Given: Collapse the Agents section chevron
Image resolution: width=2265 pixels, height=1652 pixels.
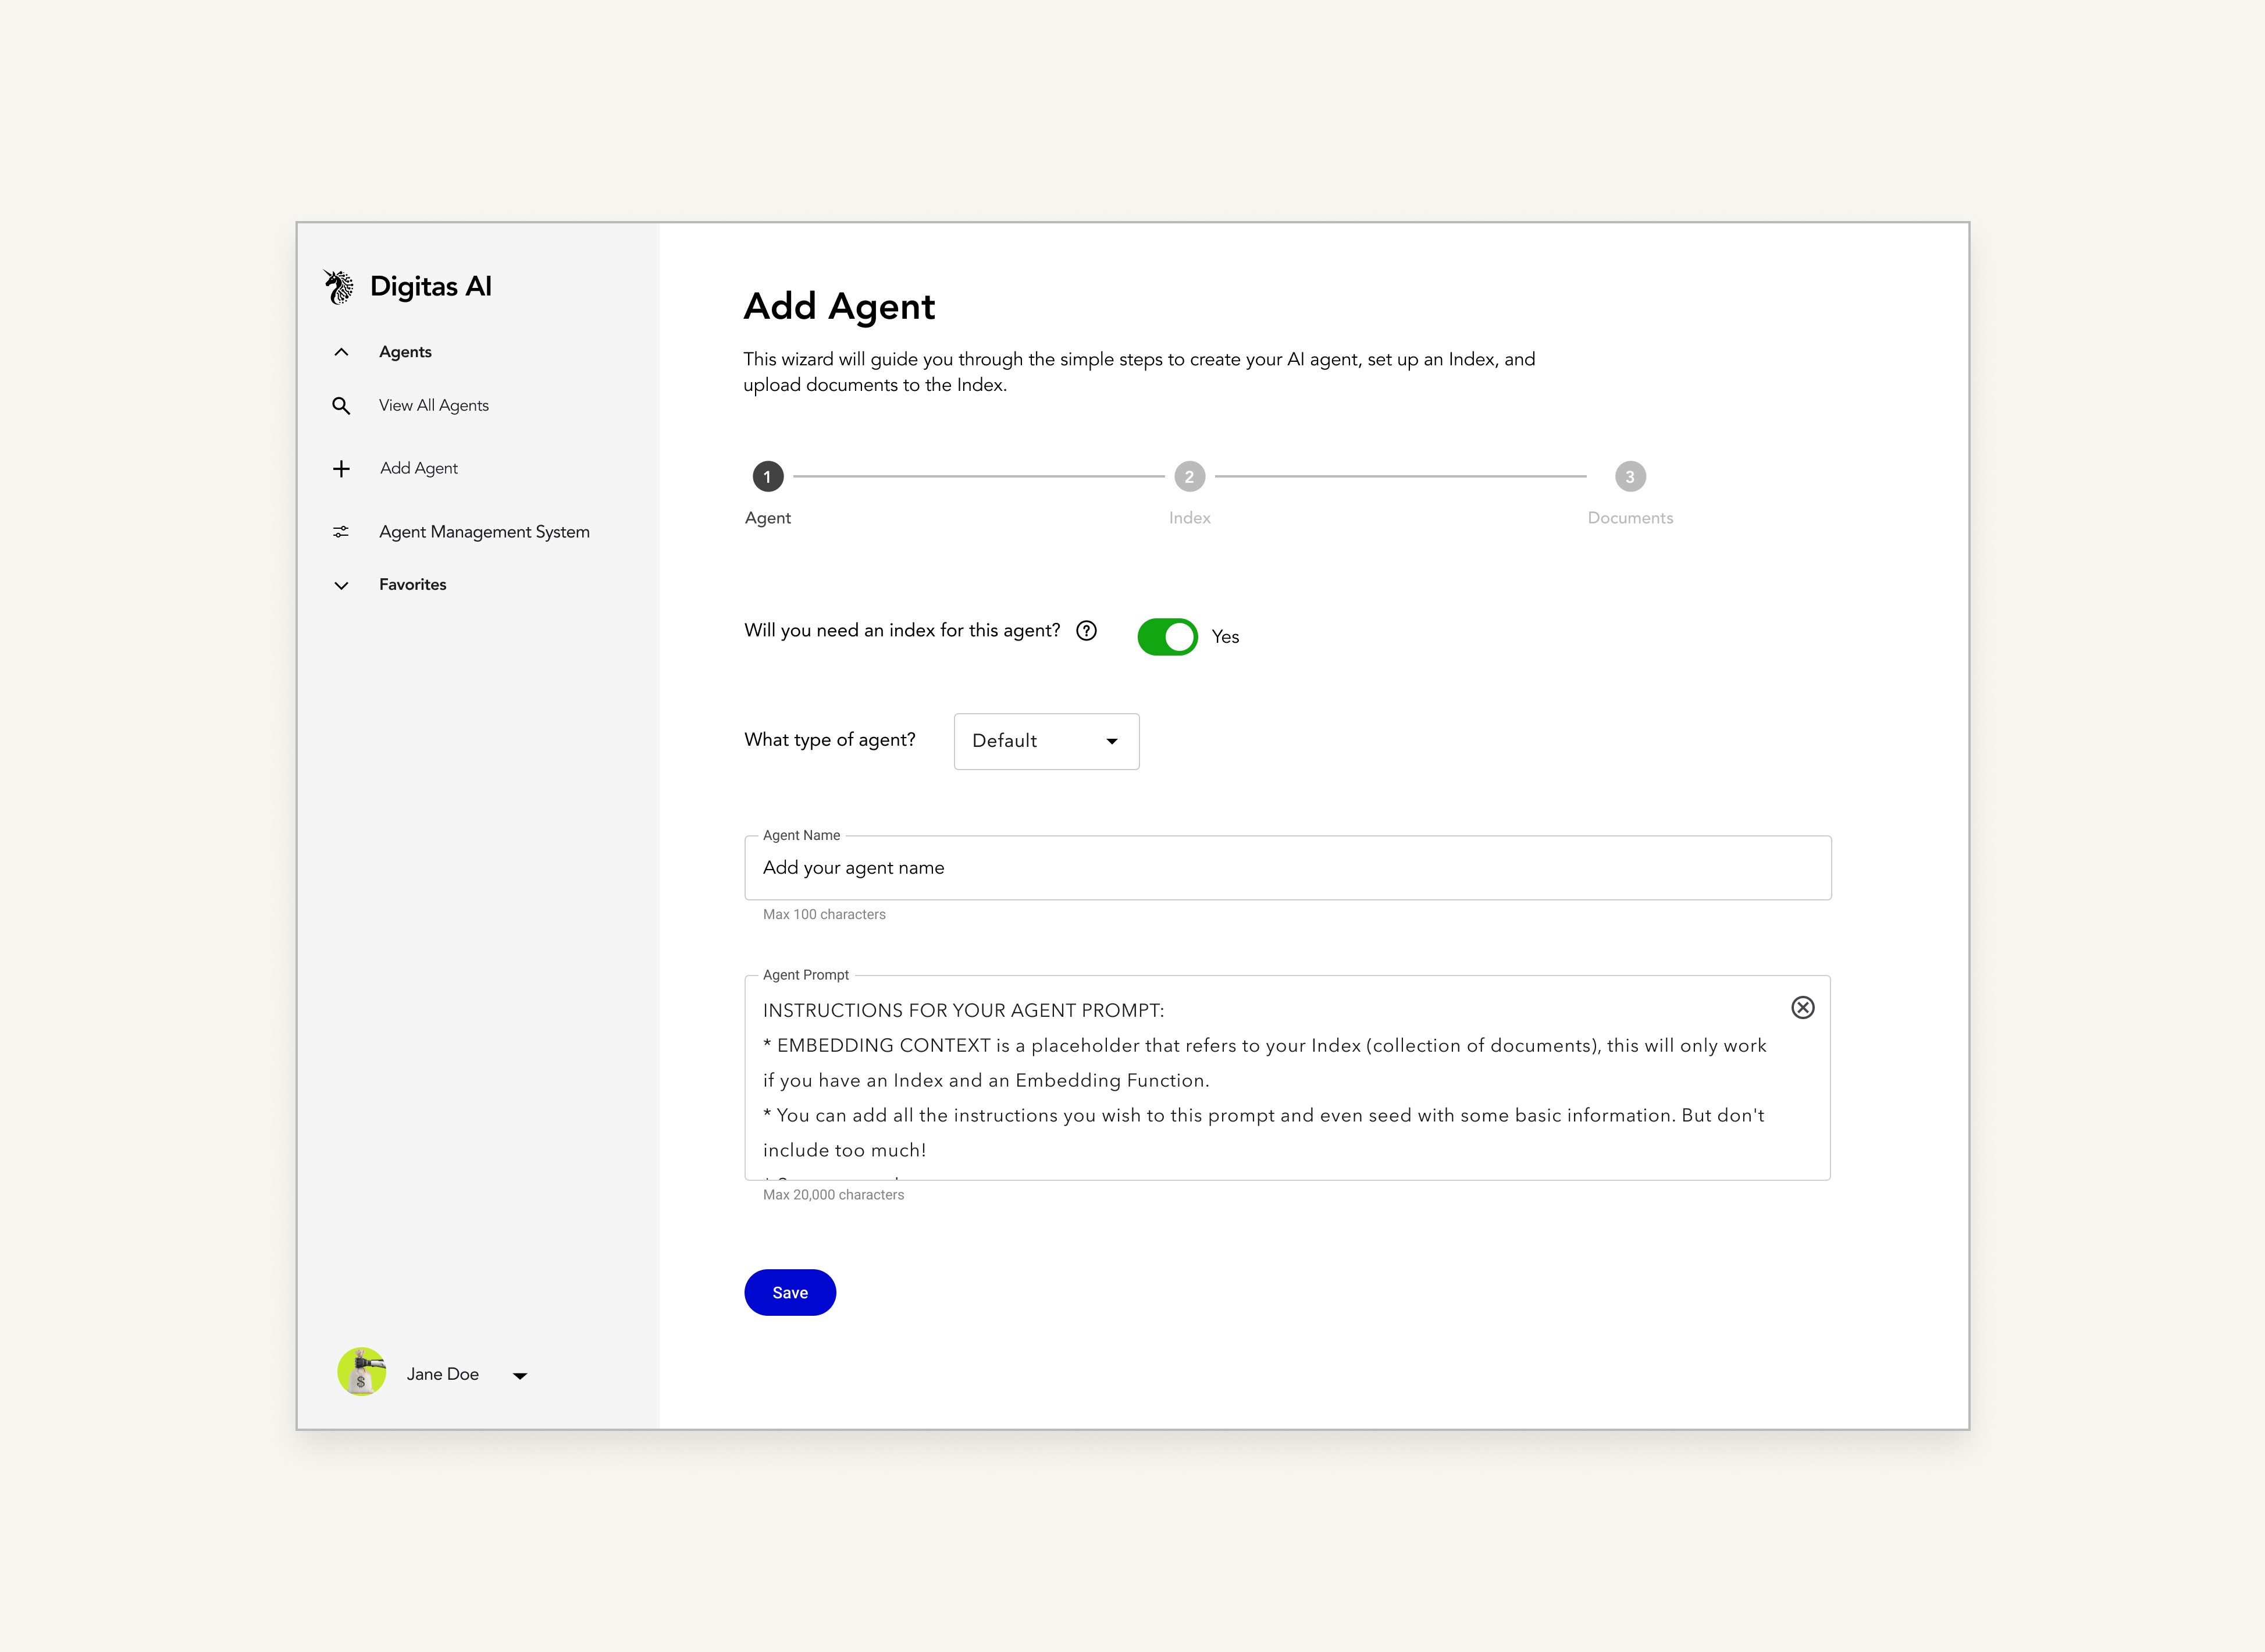Looking at the screenshot, I should (x=341, y=352).
